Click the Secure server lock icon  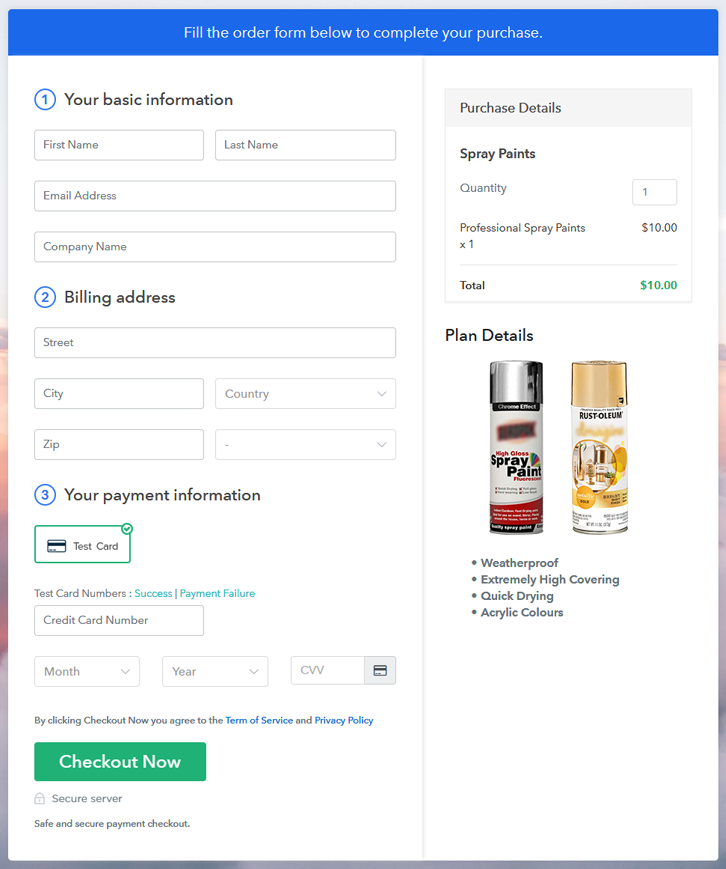40,799
